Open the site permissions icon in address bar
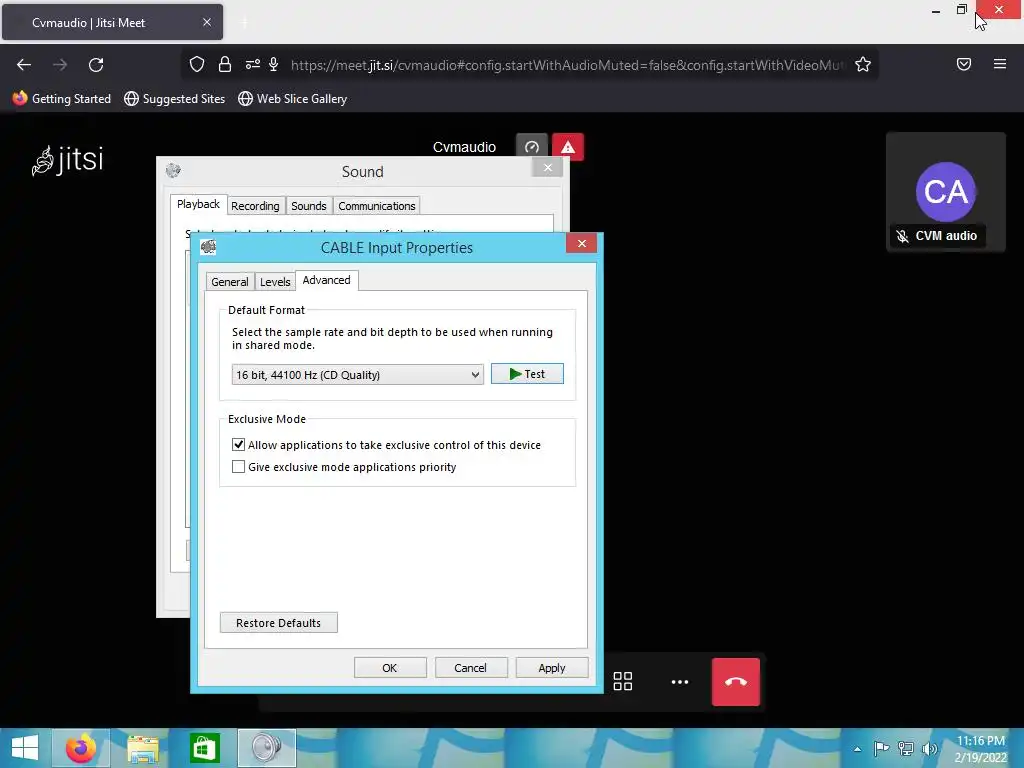Viewport: 1024px width, 768px height. pos(253,64)
